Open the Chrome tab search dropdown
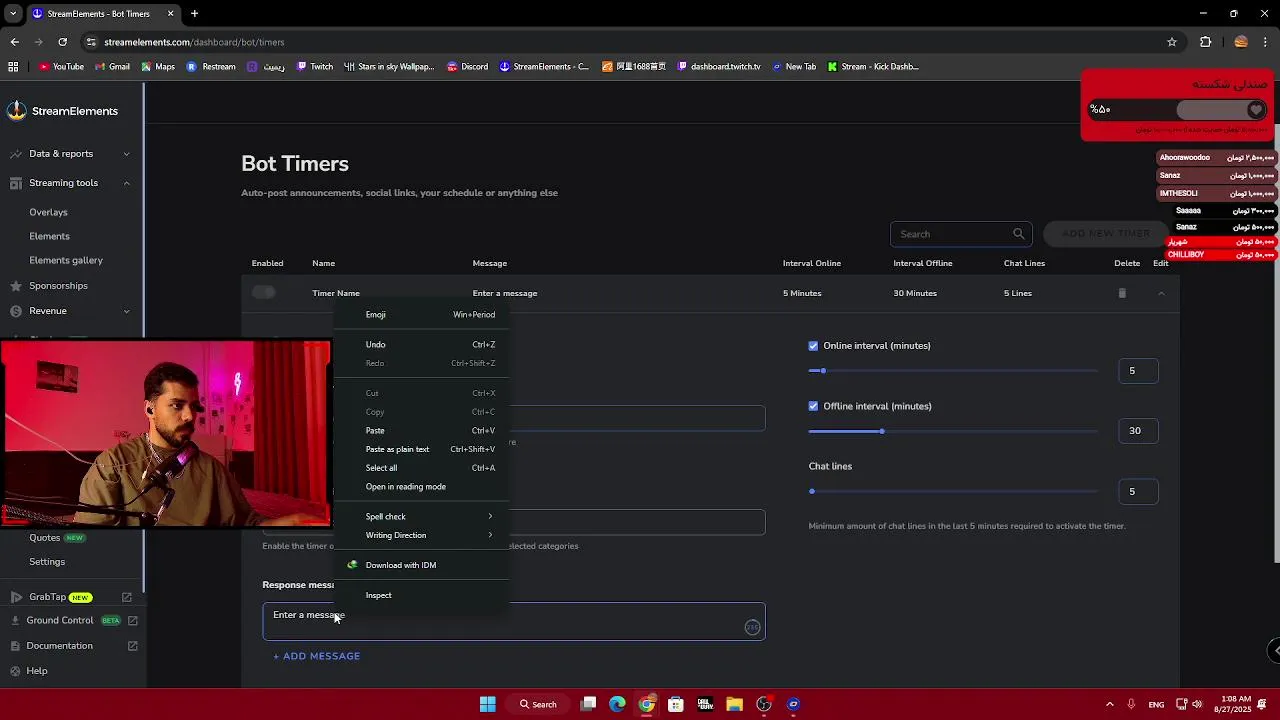Screen dimensions: 1280x720 tap(13, 14)
